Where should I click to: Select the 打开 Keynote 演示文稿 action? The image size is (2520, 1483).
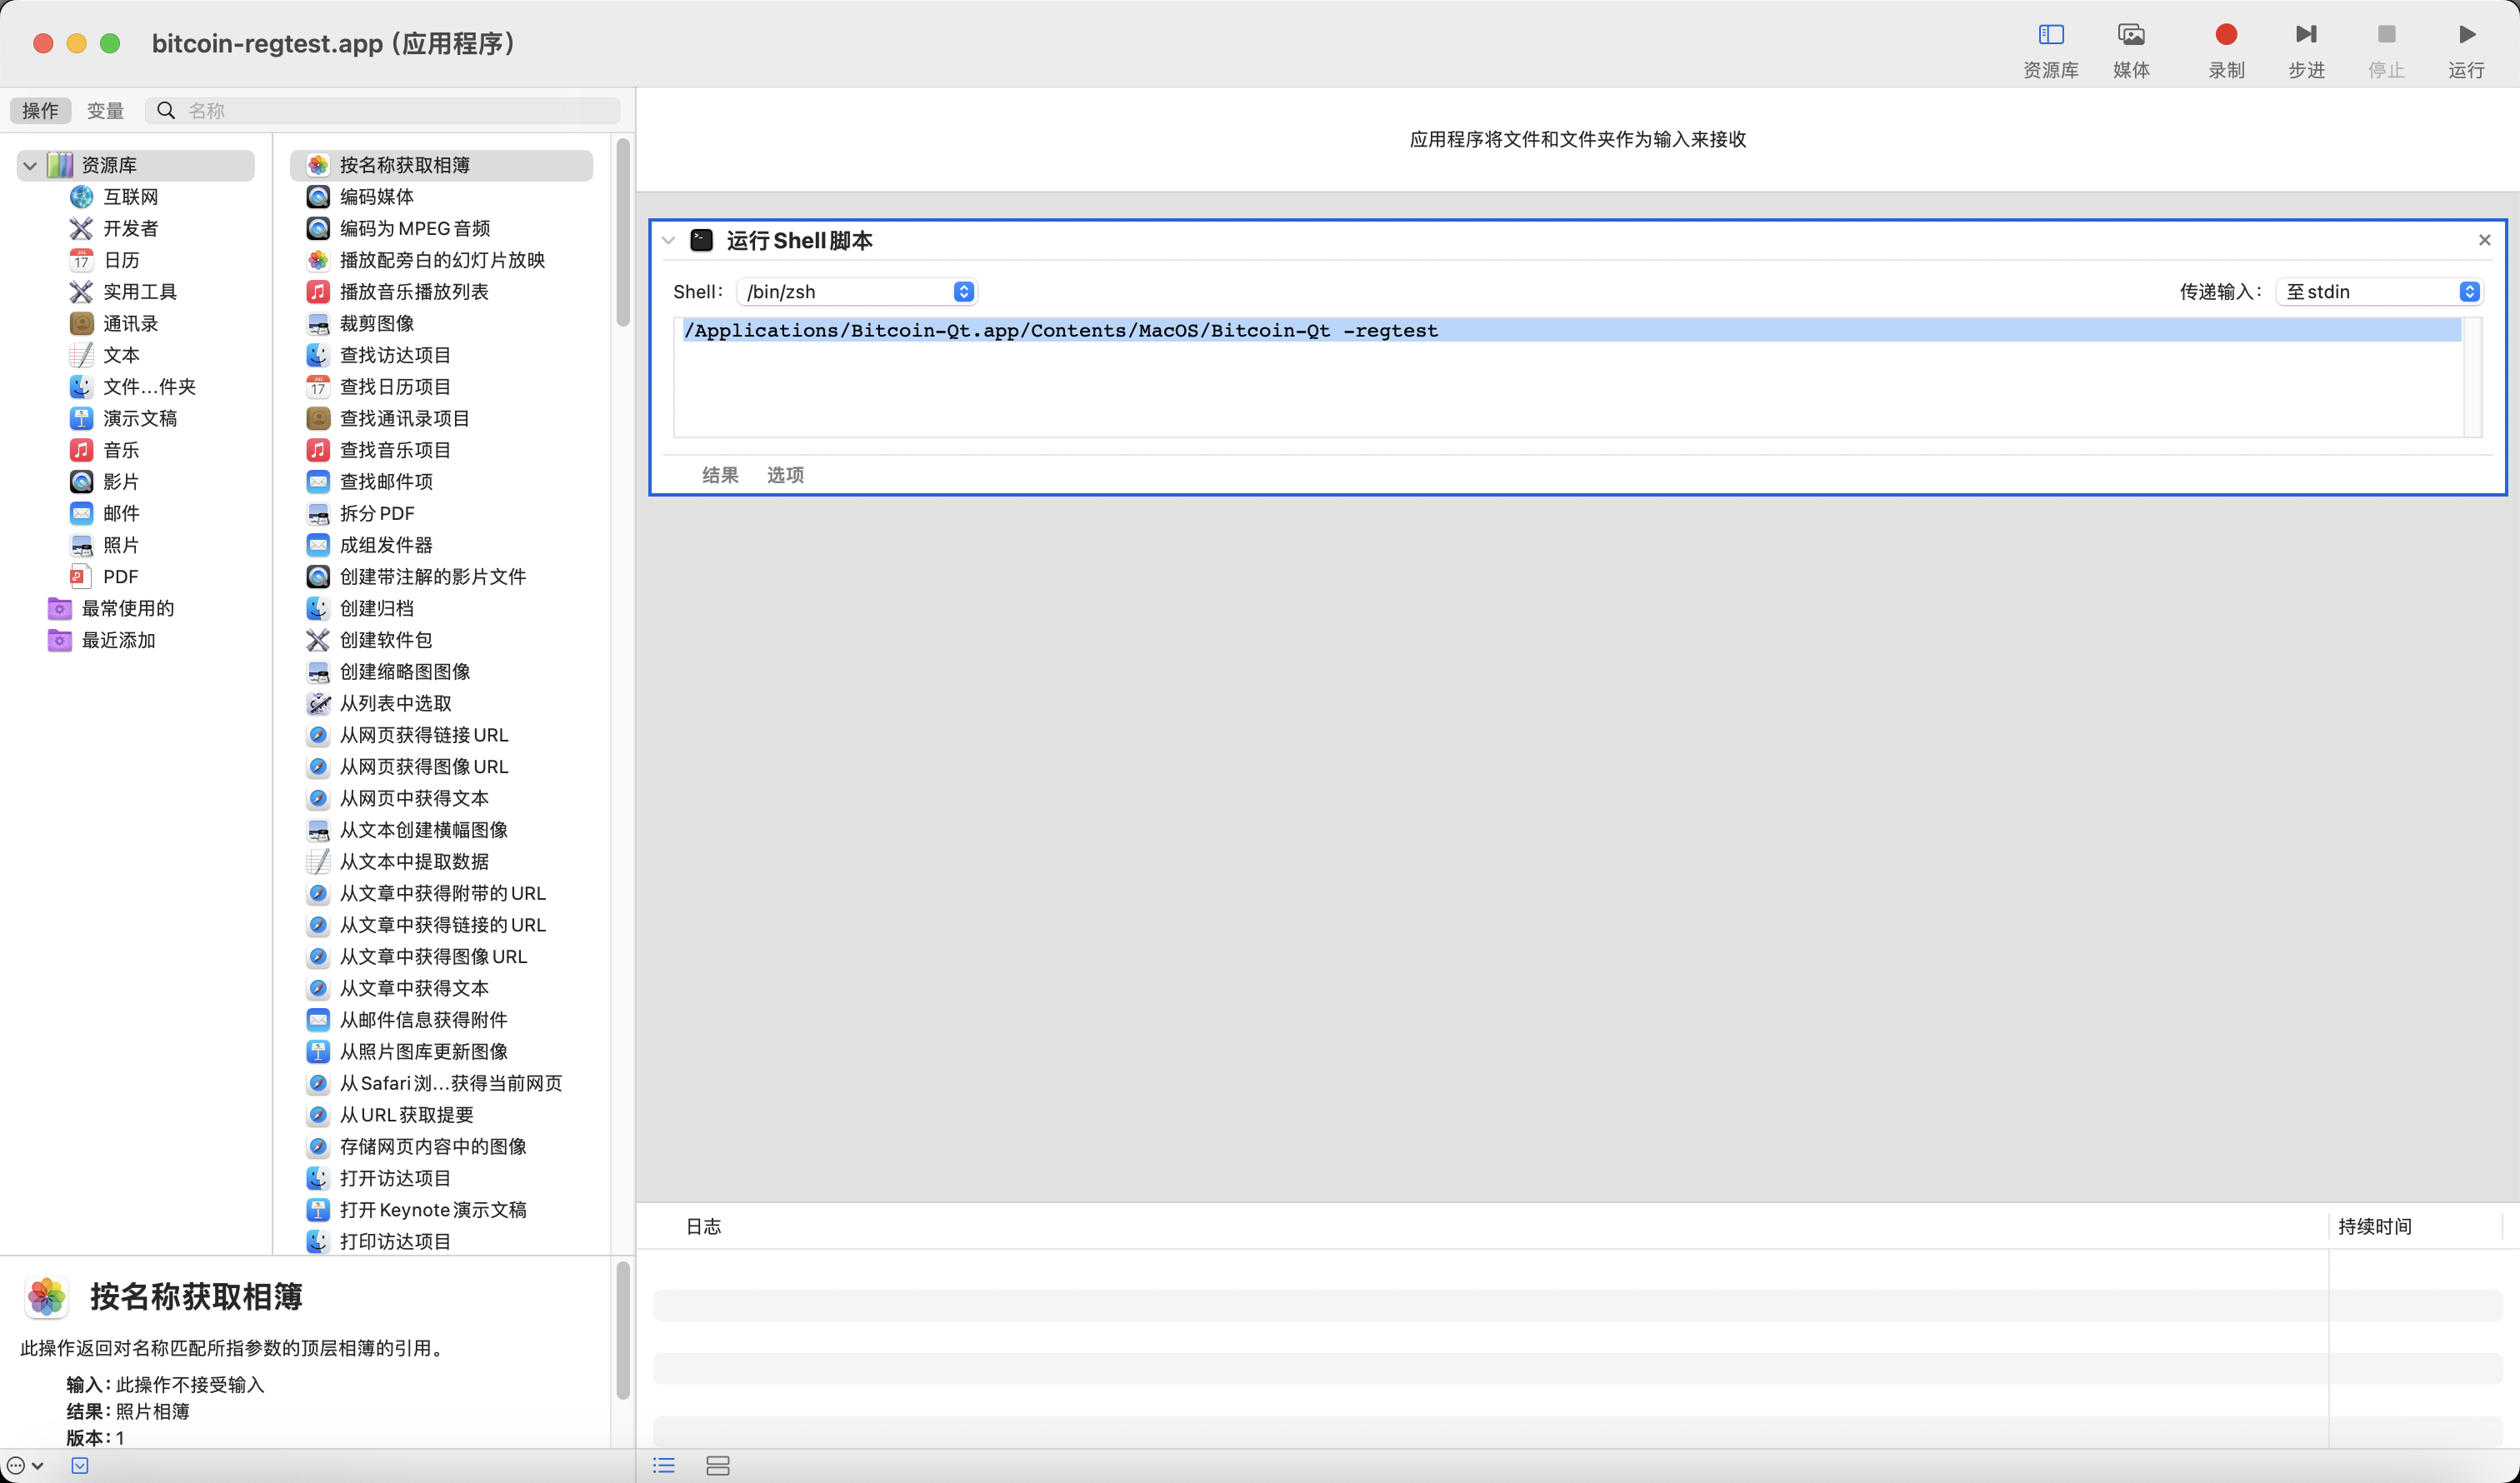pos(432,1210)
